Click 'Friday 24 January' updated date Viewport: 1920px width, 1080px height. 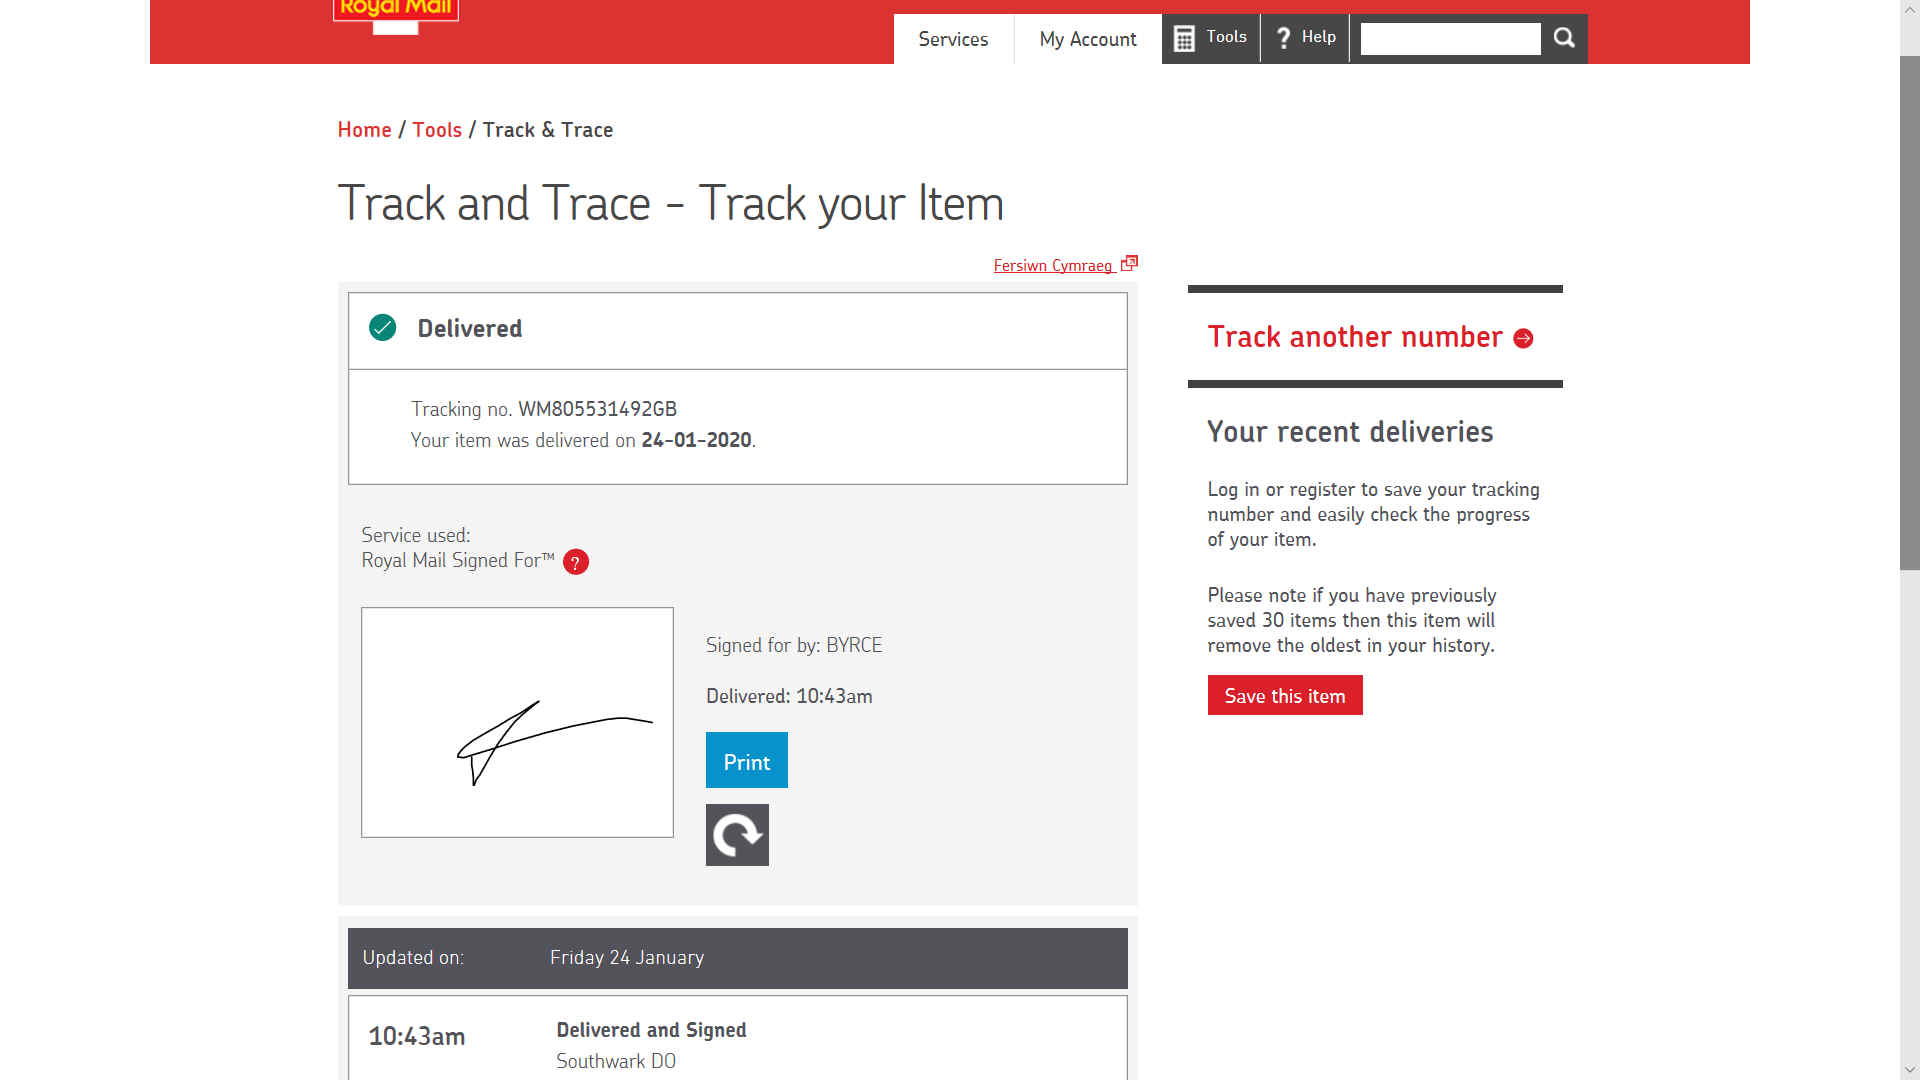click(x=627, y=957)
